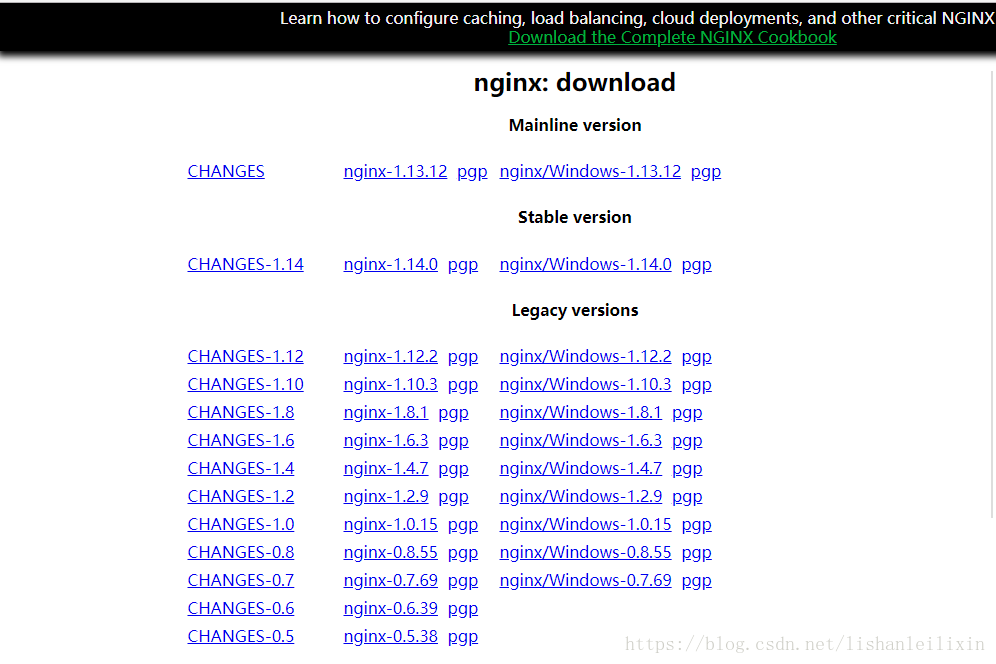This screenshot has width=996, height=664.
Task: Download nginx-0.8.55 source
Action: pyautogui.click(x=391, y=552)
